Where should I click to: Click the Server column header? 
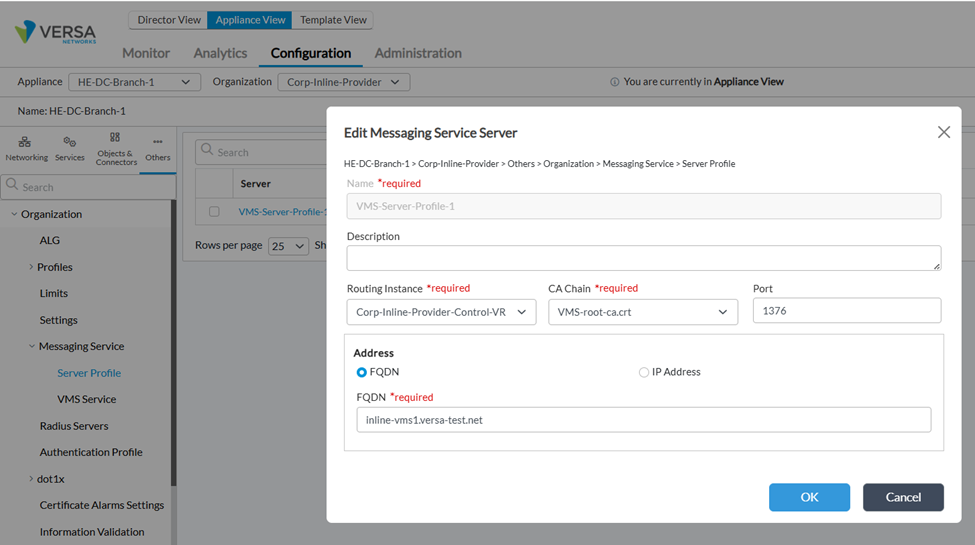tap(256, 184)
